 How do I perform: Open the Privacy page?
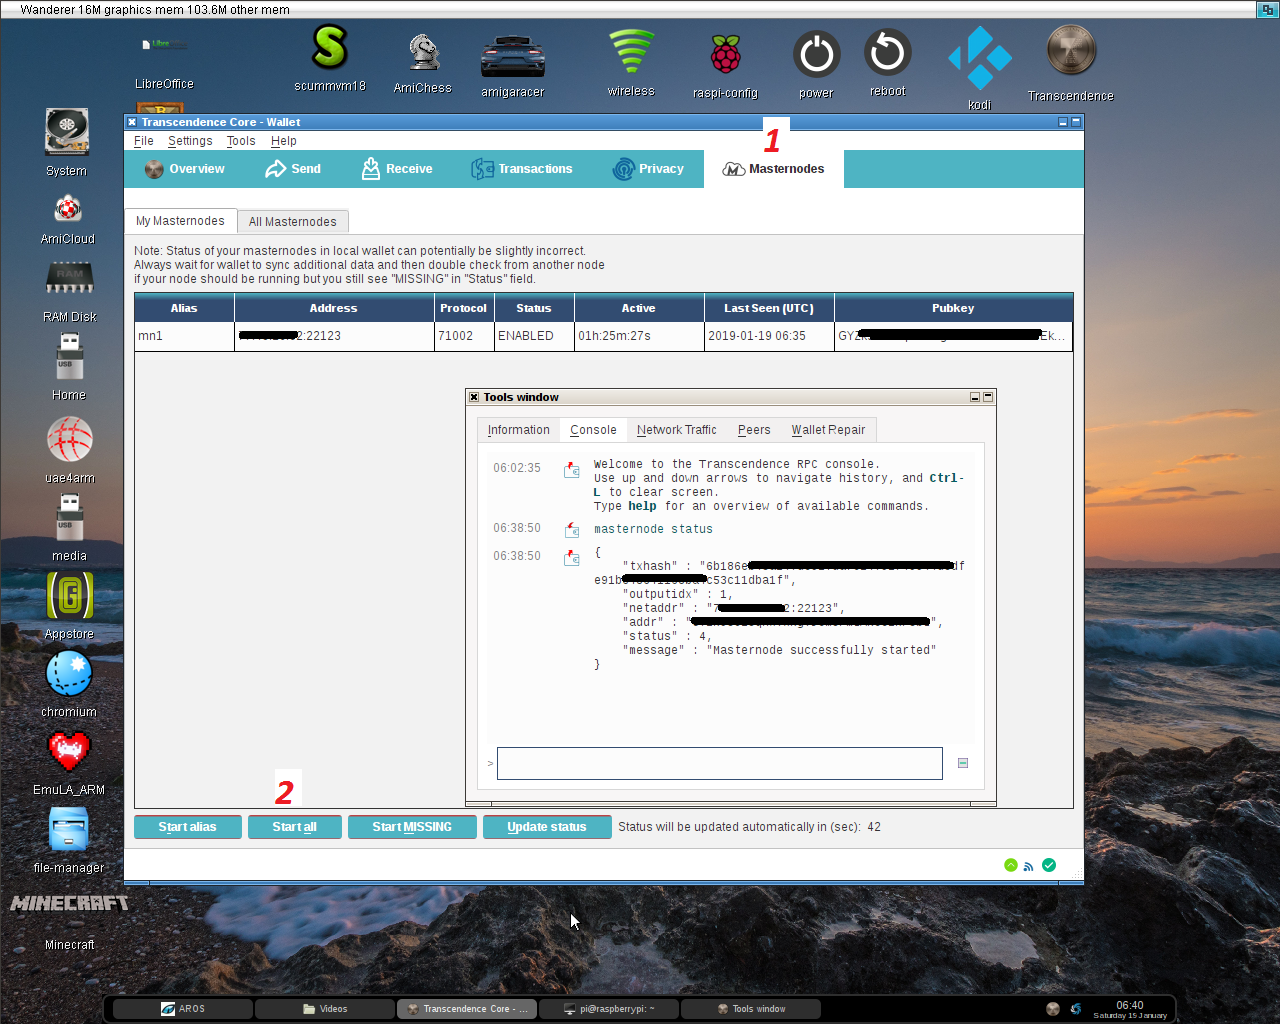[648, 169]
